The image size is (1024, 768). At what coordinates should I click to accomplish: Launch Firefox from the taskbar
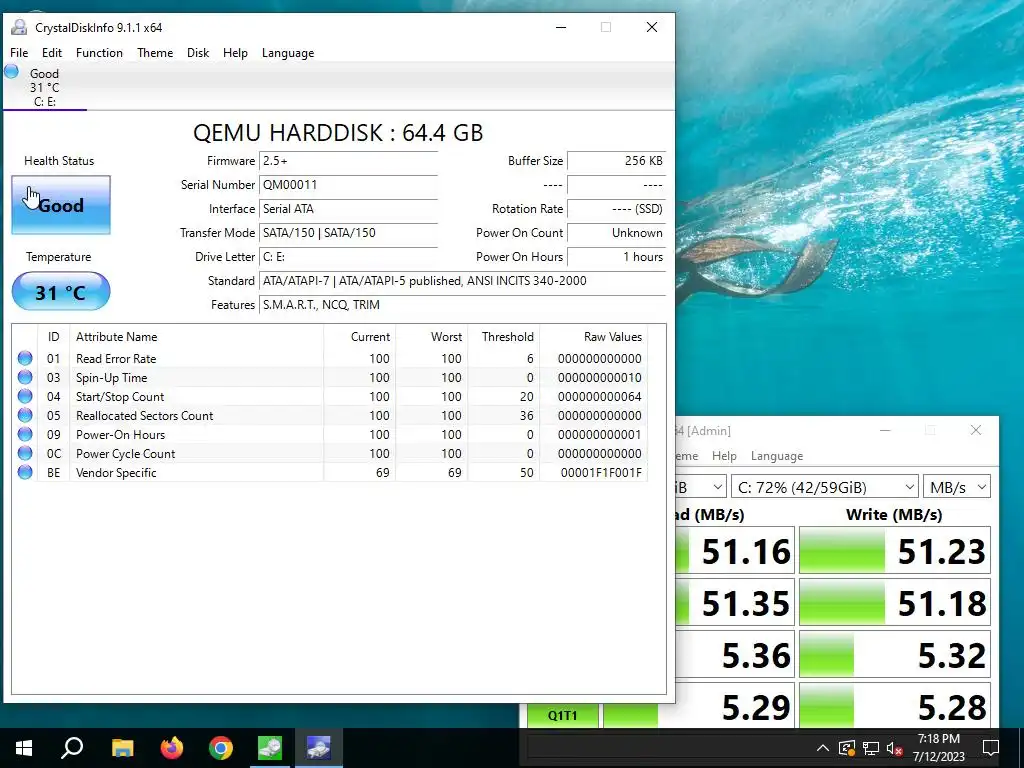click(172, 748)
